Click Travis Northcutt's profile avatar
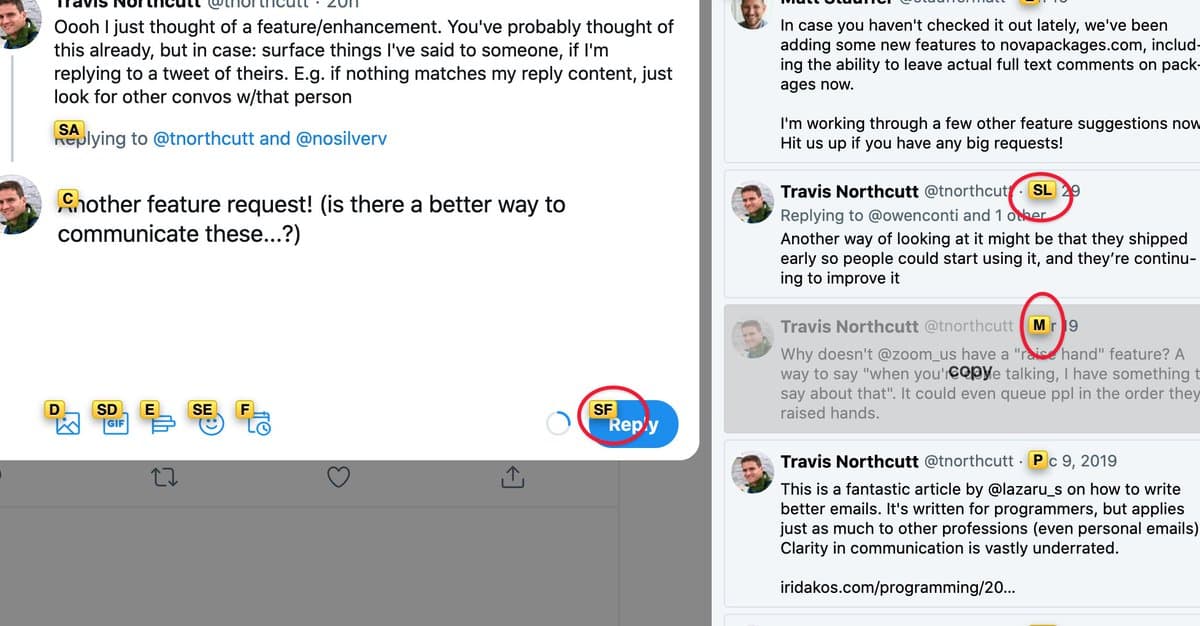This screenshot has height=626, width=1200. (752, 202)
